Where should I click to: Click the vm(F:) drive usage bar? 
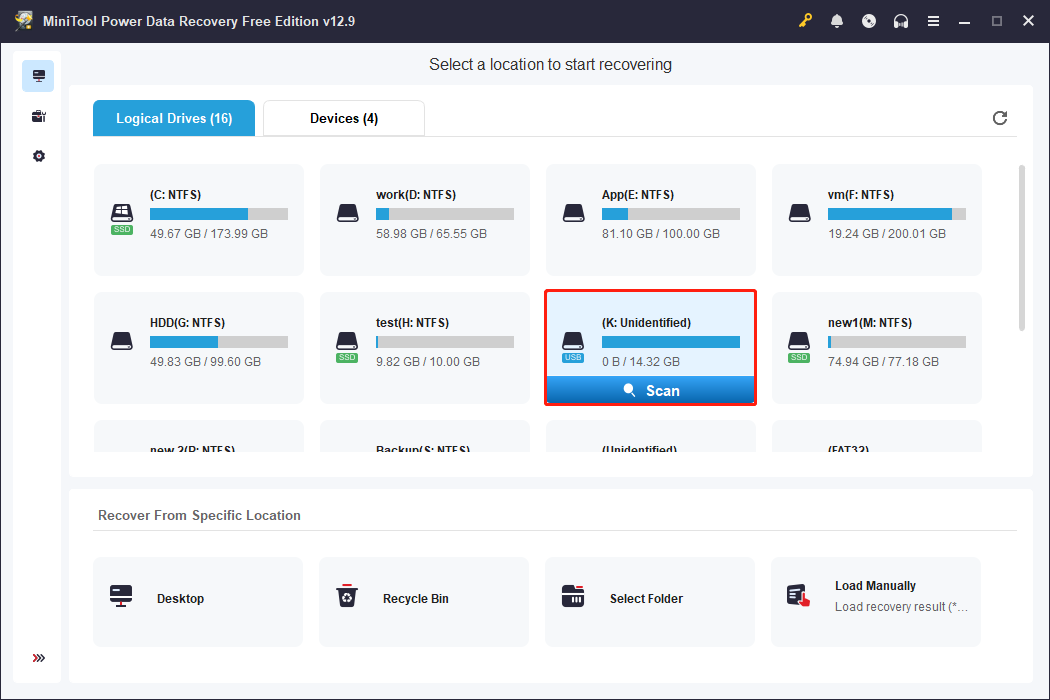pyautogui.click(x=897, y=214)
